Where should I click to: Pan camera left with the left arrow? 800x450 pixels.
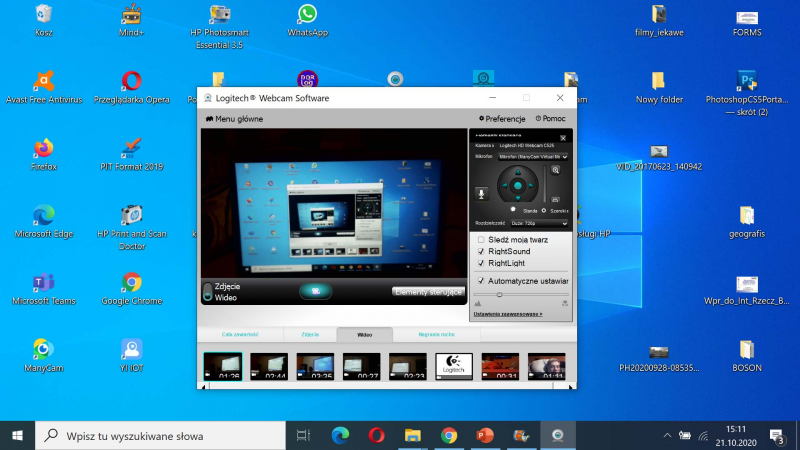[x=505, y=185]
